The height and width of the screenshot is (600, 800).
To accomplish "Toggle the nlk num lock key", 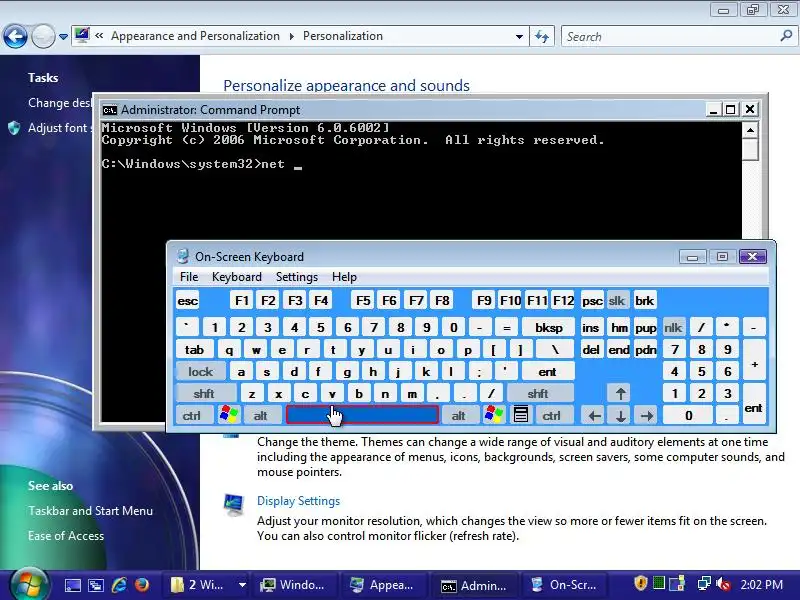I will [673, 328].
